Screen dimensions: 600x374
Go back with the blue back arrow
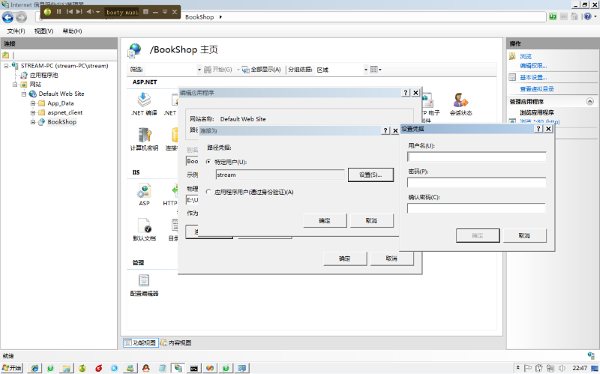click(8, 17)
